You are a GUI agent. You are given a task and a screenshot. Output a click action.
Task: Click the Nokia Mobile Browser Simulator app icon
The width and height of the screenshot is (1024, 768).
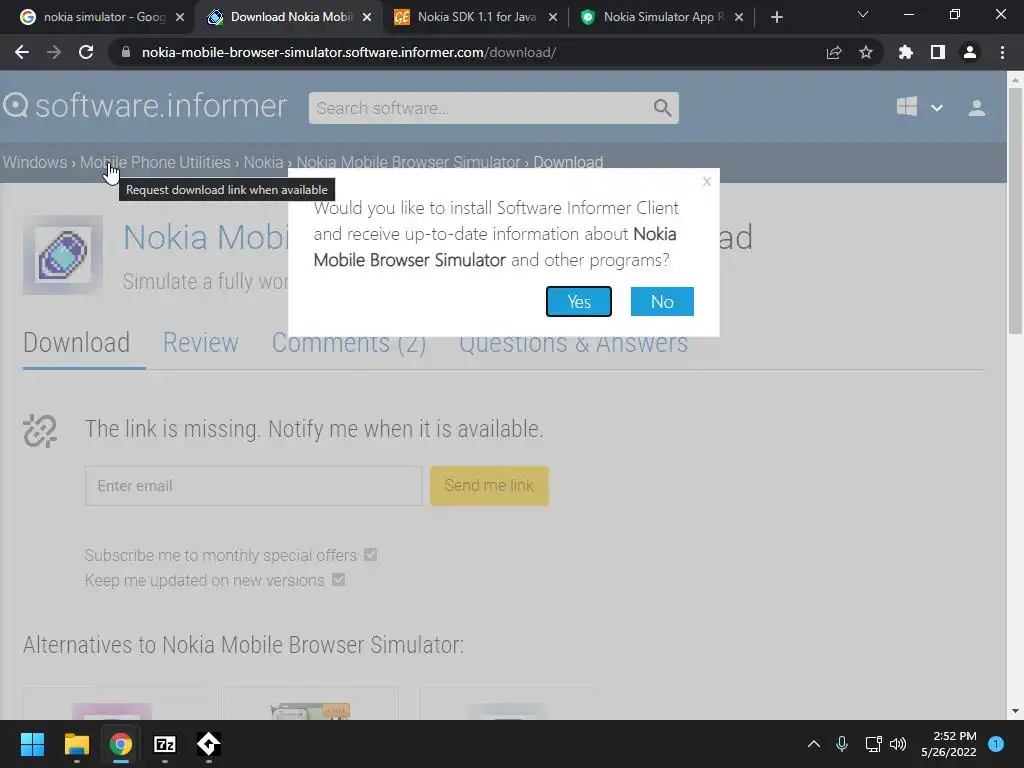[x=63, y=255]
